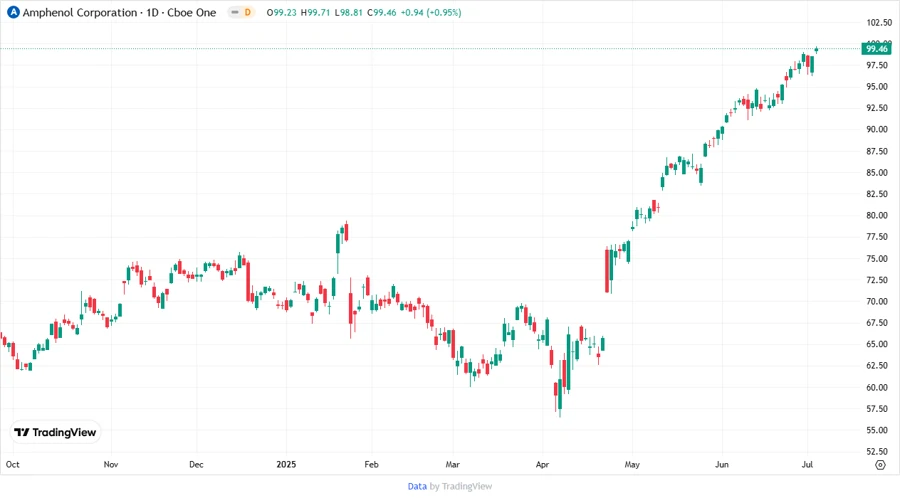
Task: Click the Mar label on time axis
Action: tap(452, 464)
